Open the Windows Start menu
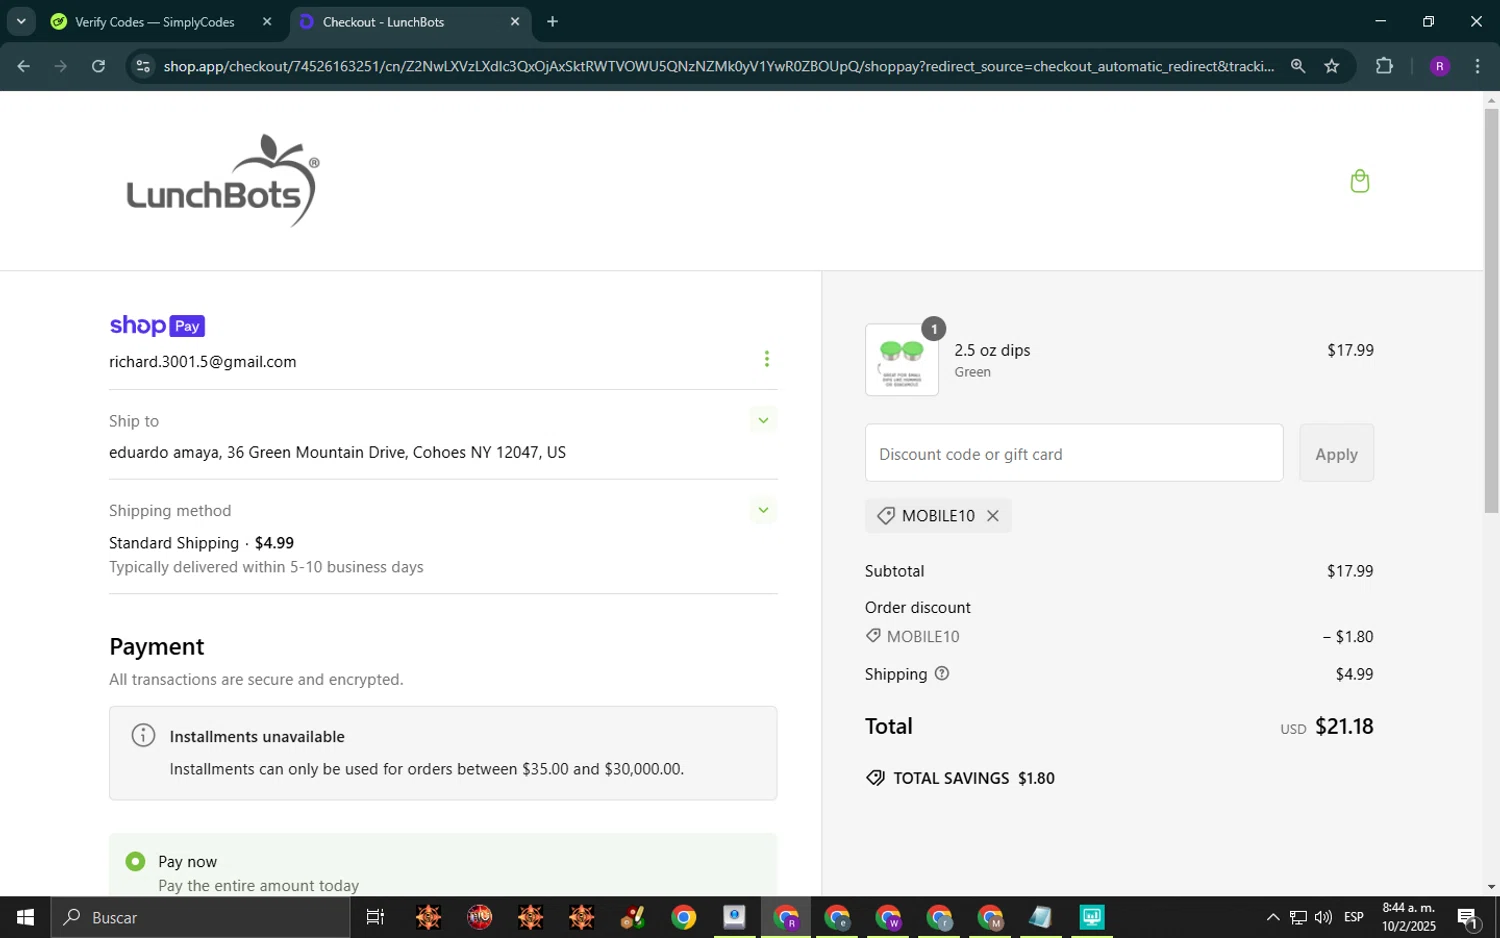This screenshot has width=1500, height=938. 25,917
